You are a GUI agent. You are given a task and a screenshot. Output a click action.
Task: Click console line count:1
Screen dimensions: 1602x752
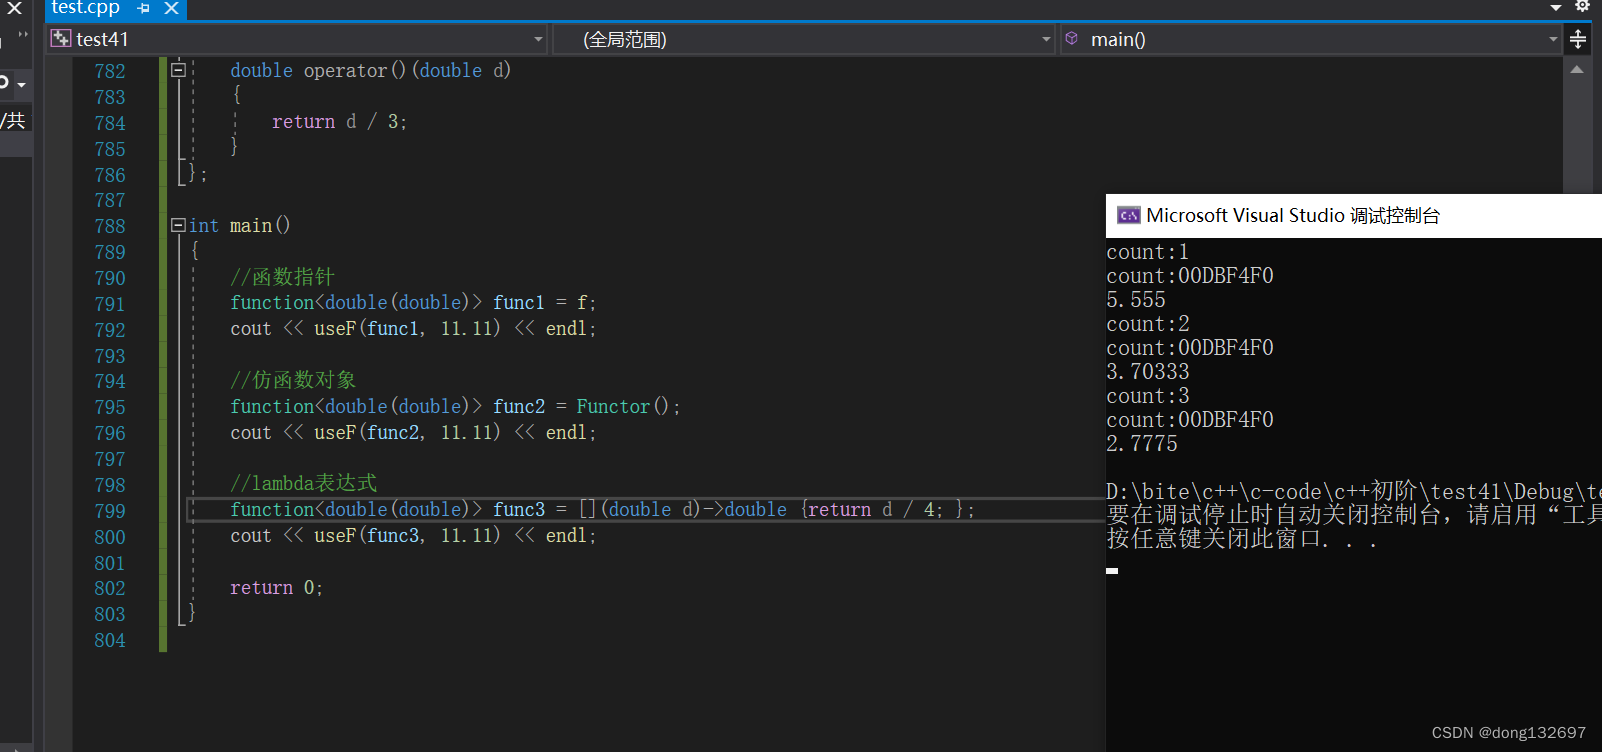[1148, 252]
